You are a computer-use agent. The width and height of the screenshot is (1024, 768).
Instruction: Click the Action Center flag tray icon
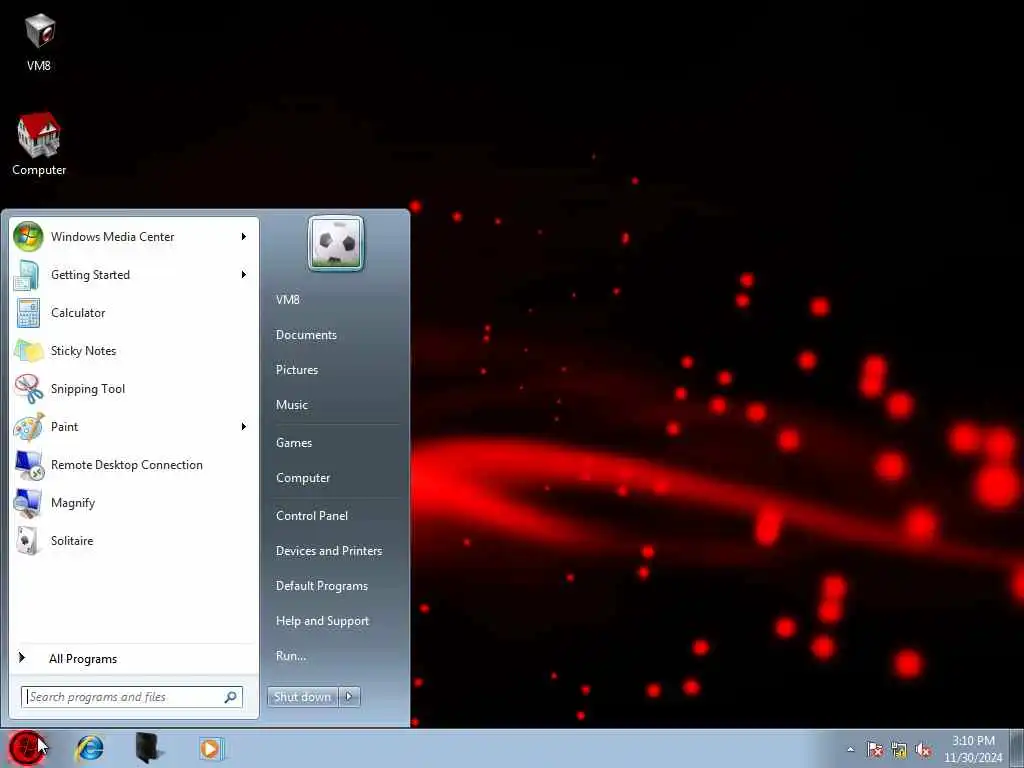pos(874,750)
